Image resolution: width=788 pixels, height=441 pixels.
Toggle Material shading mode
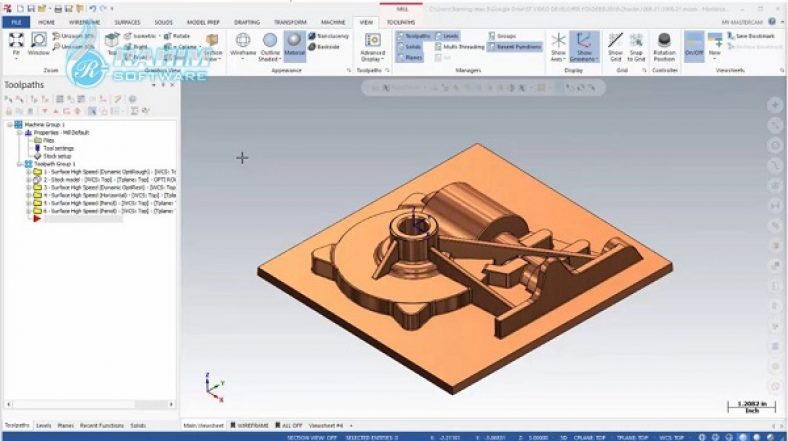pos(294,44)
